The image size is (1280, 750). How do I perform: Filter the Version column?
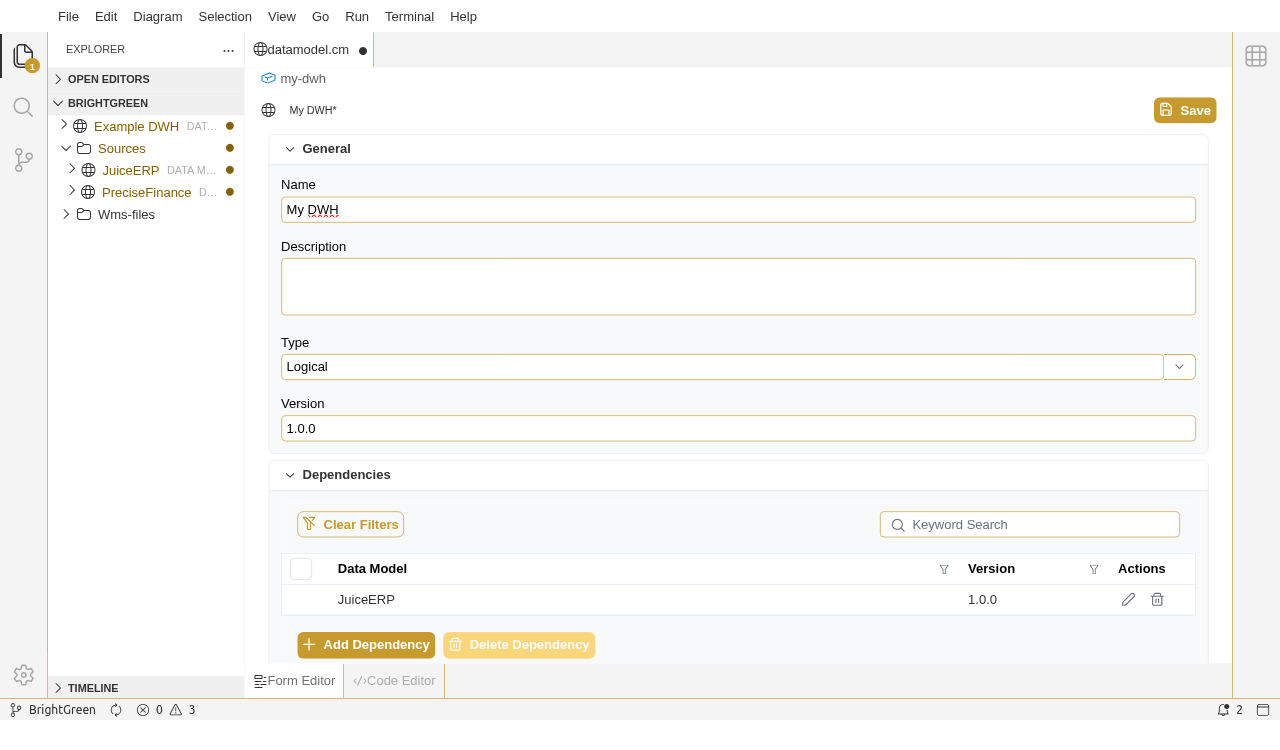(1094, 569)
